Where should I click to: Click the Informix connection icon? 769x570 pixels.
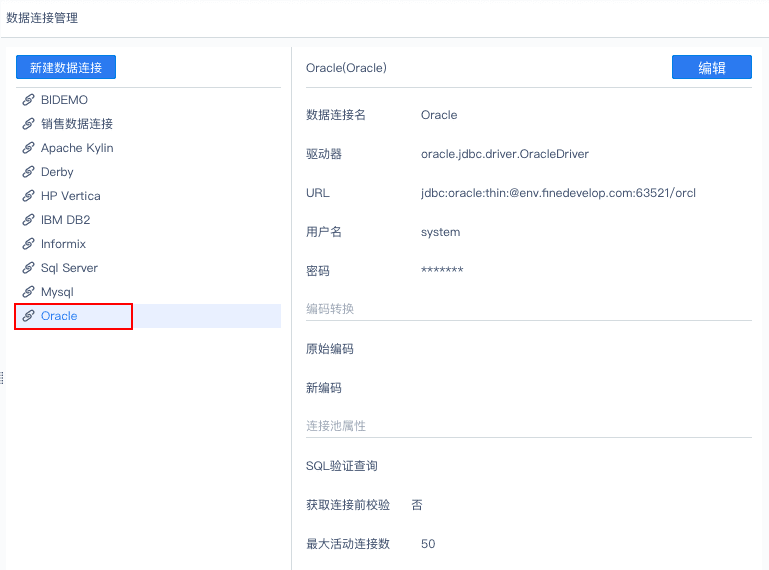[x=28, y=244]
